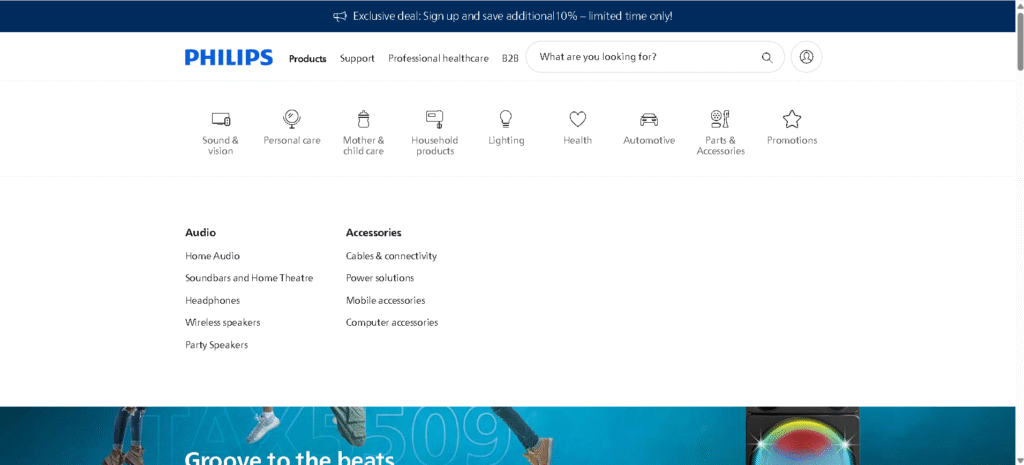Go to Soundbars and Home Theatre
The height and width of the screenshot is (465, 1024).
pos(249,278)
